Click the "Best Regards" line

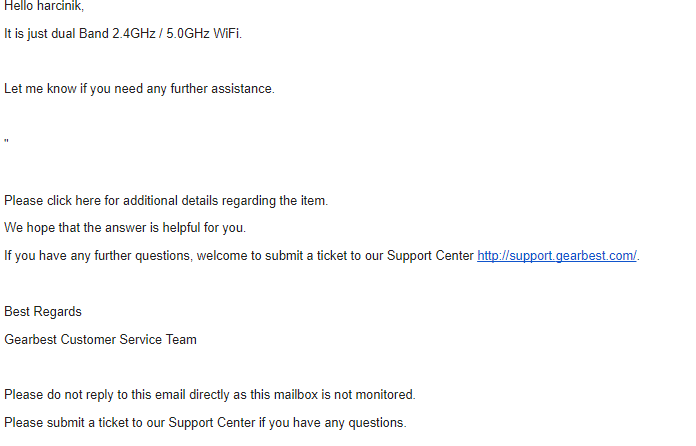43,311
